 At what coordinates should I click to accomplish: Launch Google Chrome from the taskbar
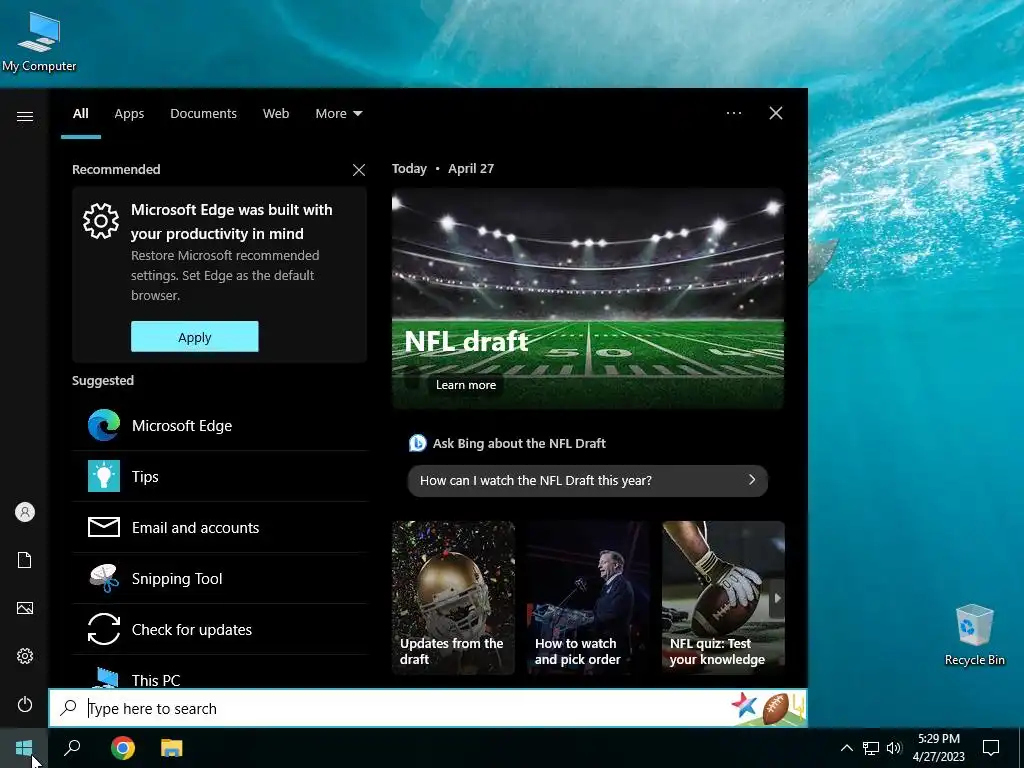pyautogui.click(x=123, y=748)
